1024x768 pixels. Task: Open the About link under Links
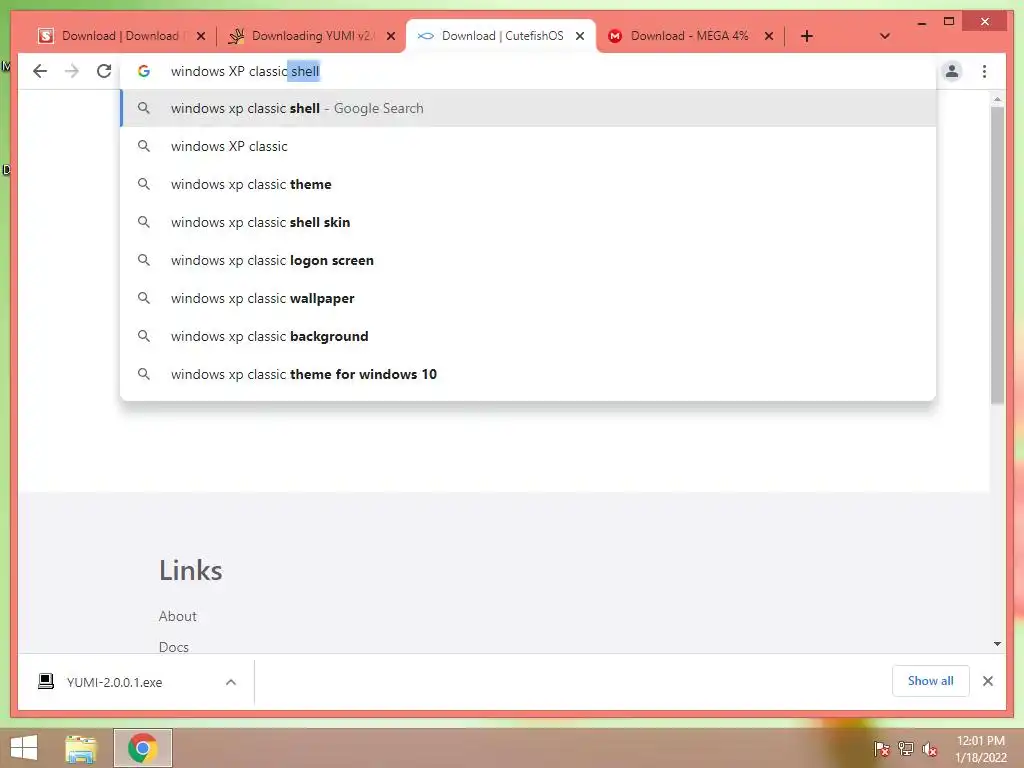pyautogui.click(x=178, y=616)
